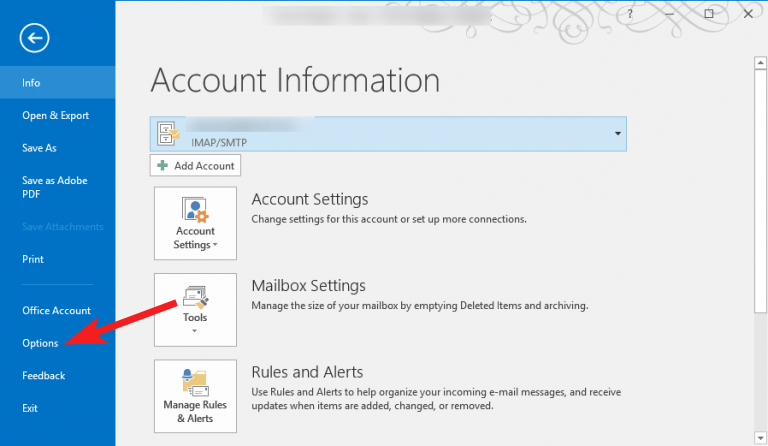The width and height of the screenshot is (768, 446).
Task: Click the IMAP/SMTP account mailbox icon
Action: point(168,134)
